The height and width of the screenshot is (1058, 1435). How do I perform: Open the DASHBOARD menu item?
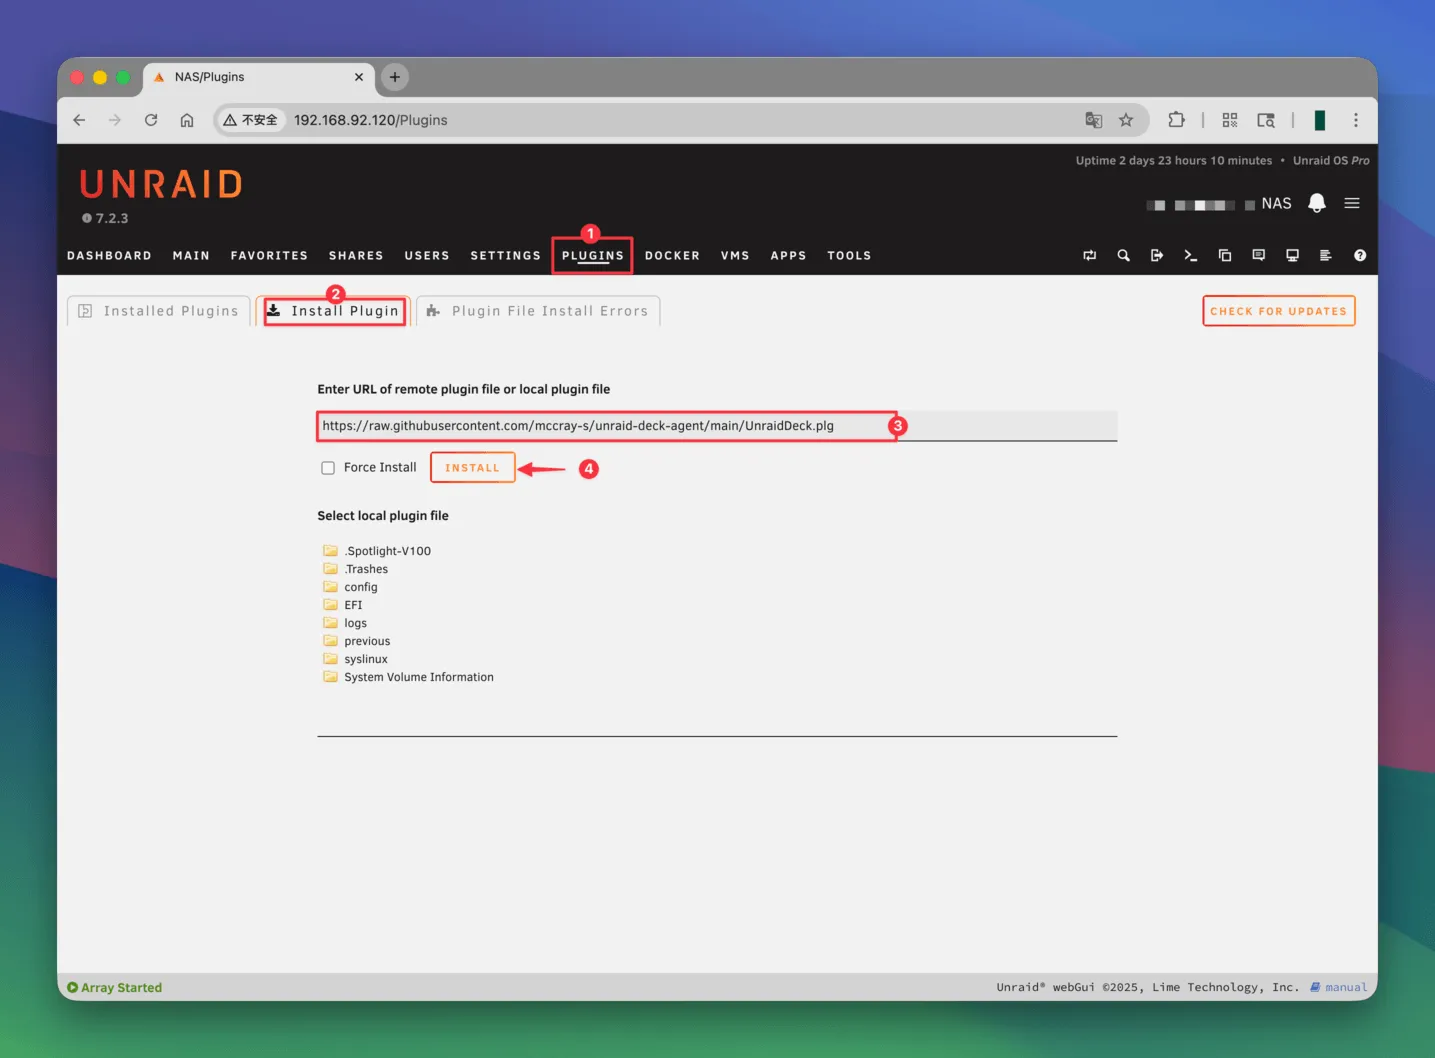click(109, 256)
